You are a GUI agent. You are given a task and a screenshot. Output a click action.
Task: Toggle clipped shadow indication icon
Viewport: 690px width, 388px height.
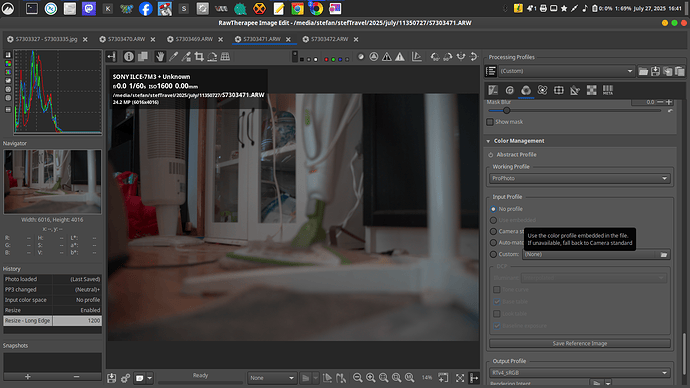(386, 57)
